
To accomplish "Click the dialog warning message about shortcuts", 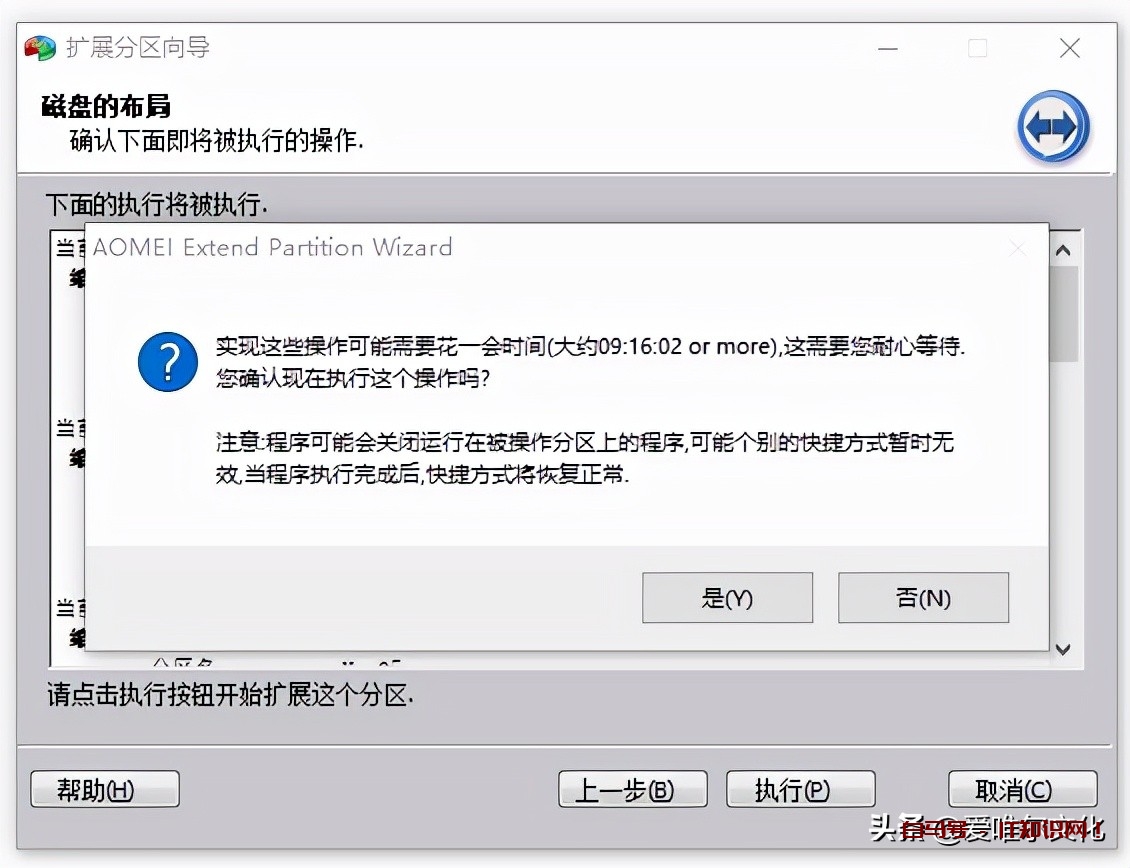I will (584, 458).
